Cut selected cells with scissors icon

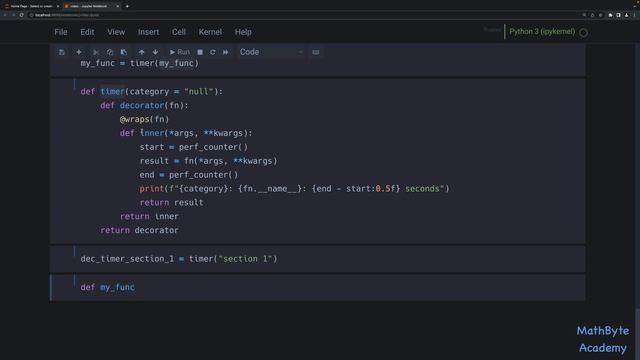(96, 52)
